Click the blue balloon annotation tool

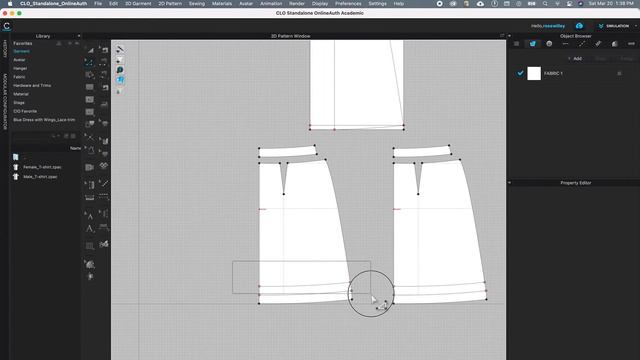120,70
